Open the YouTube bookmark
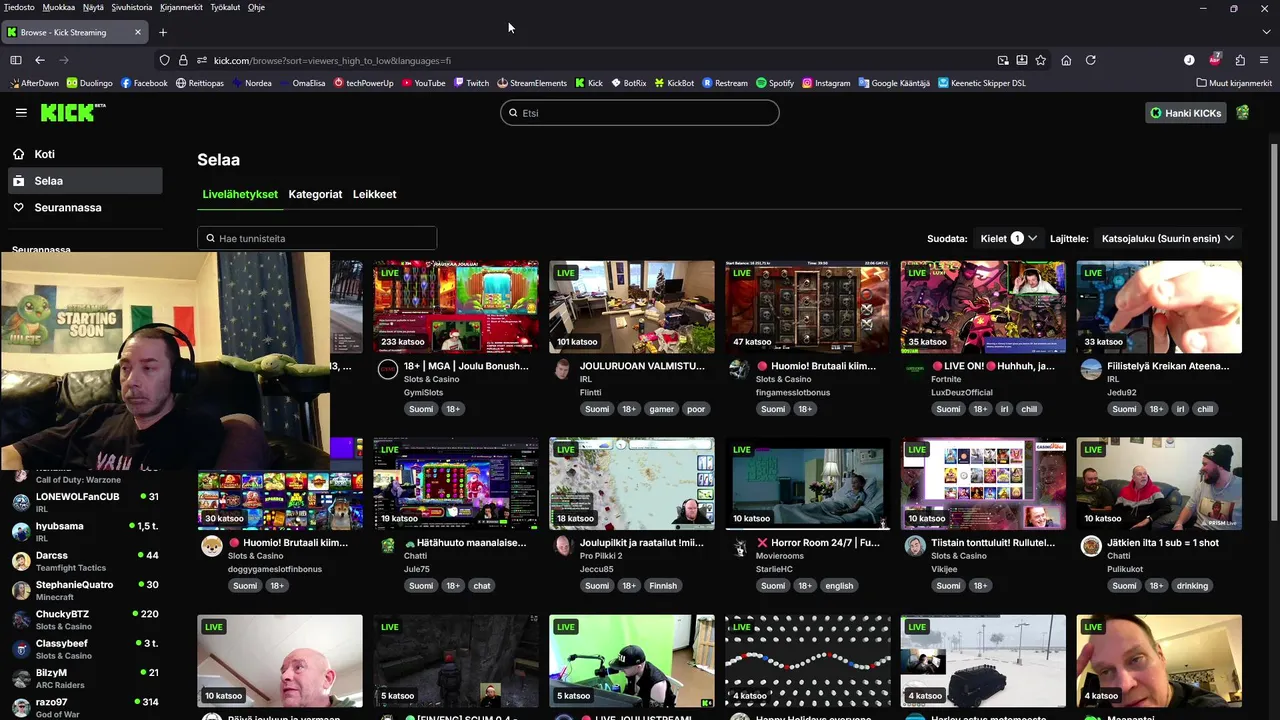 coord(423,83)
